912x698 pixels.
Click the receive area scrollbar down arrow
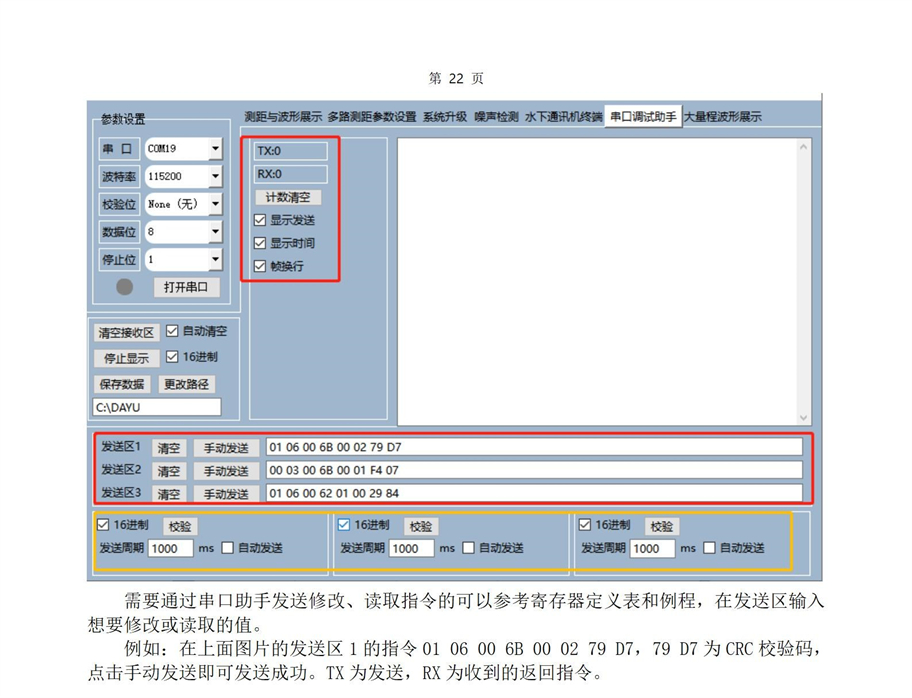pos(803,417)
